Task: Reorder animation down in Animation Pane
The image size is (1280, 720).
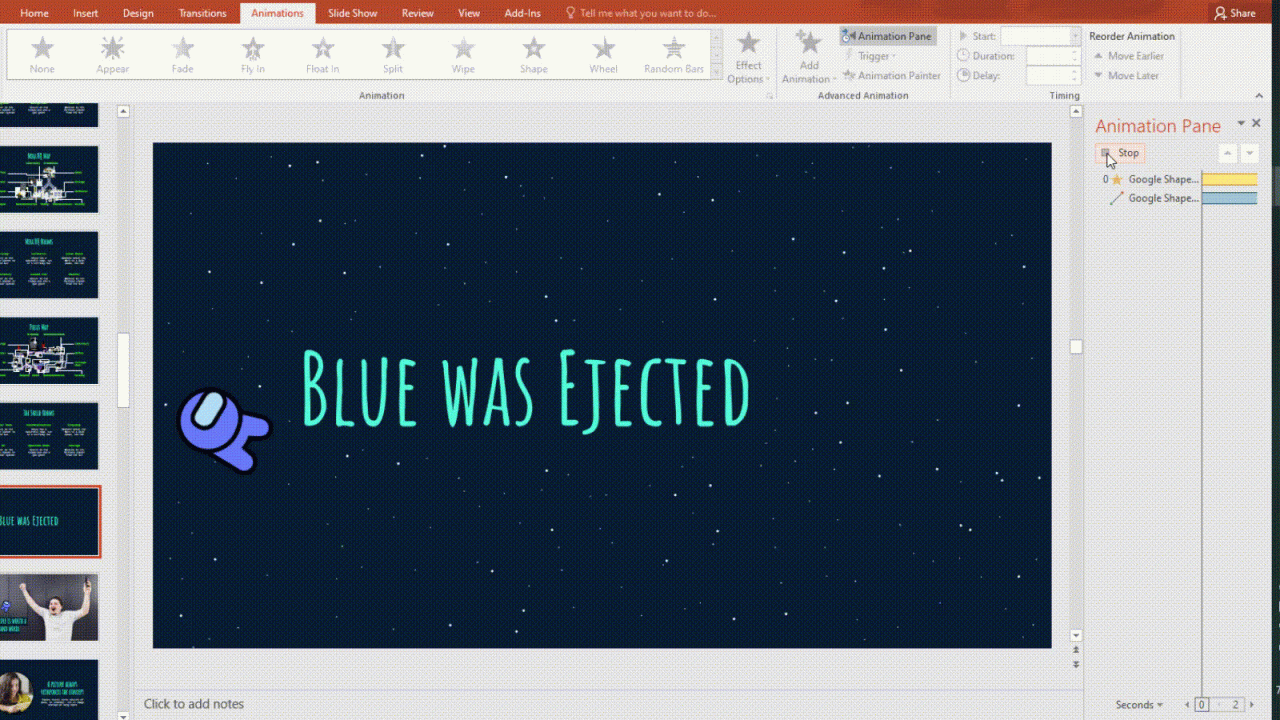Action: [x=1249, y=153]
